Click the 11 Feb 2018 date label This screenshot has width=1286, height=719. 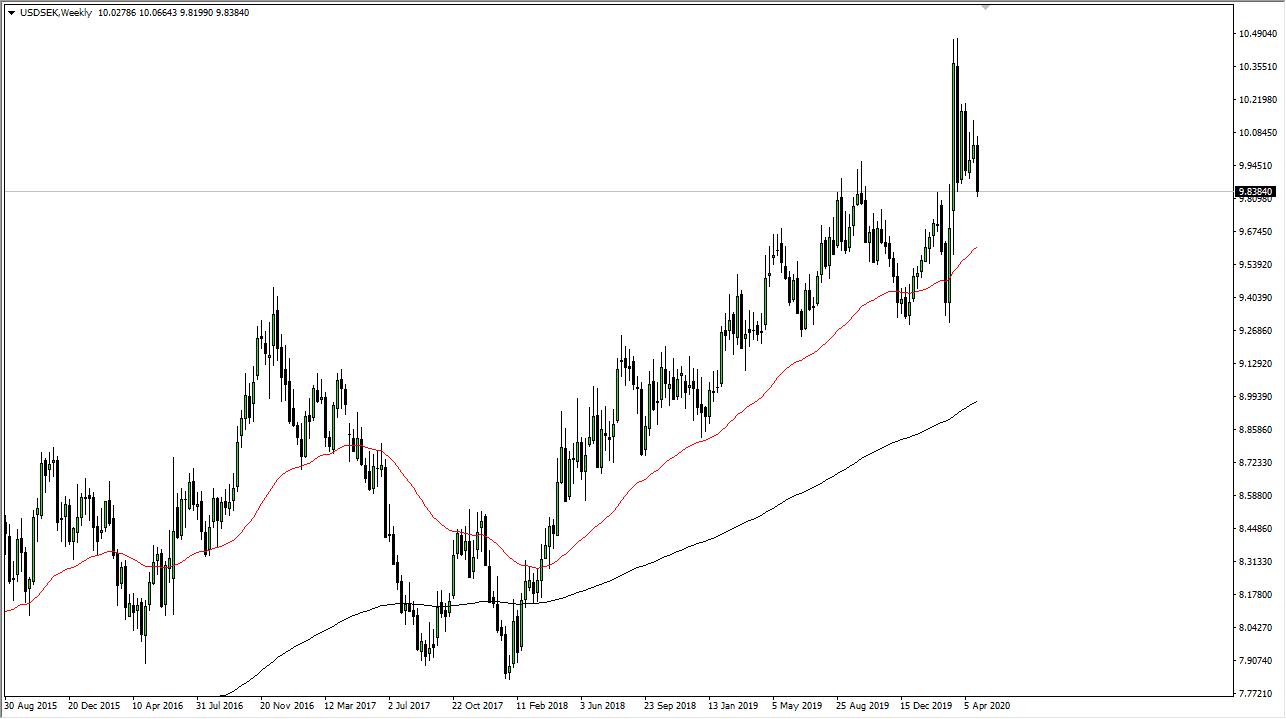pos(540,705)
